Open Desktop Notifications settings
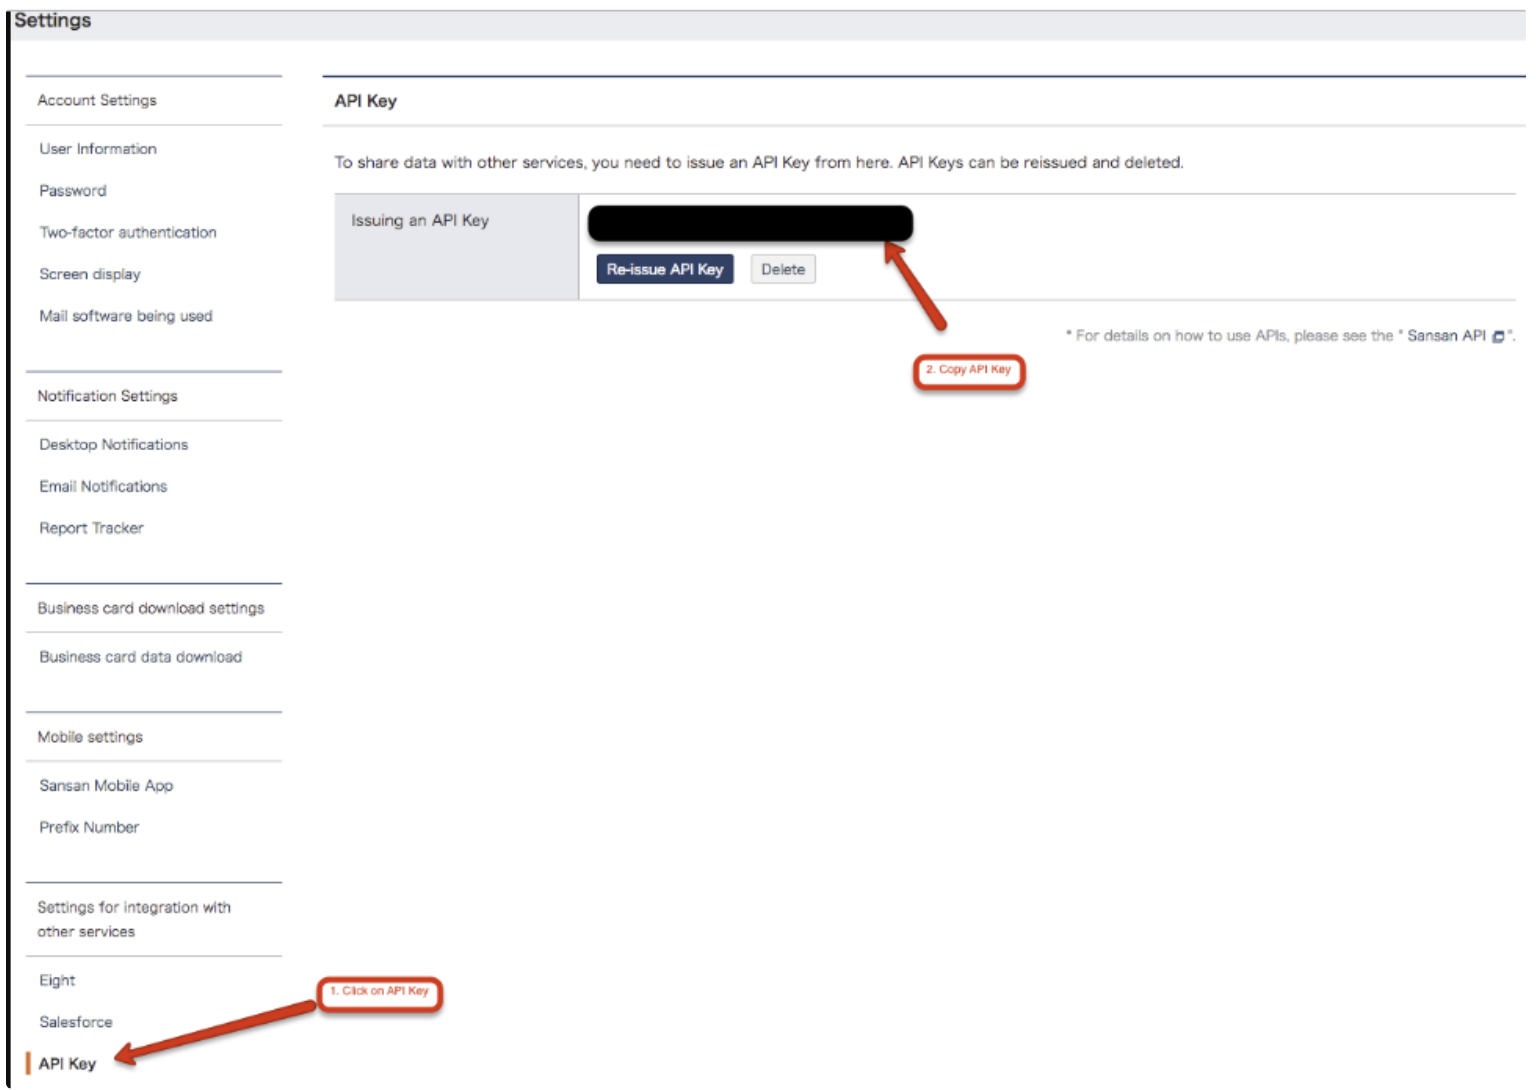The height and width of the screenshot is (1090, 1536). coord(114,445)
